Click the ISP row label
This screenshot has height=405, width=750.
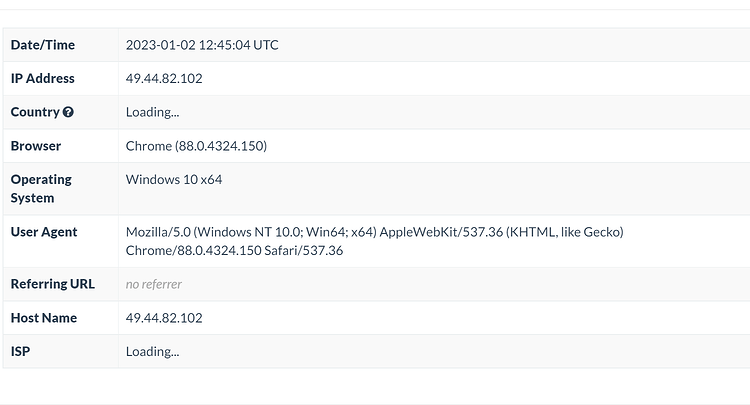[x=20, y=351]
